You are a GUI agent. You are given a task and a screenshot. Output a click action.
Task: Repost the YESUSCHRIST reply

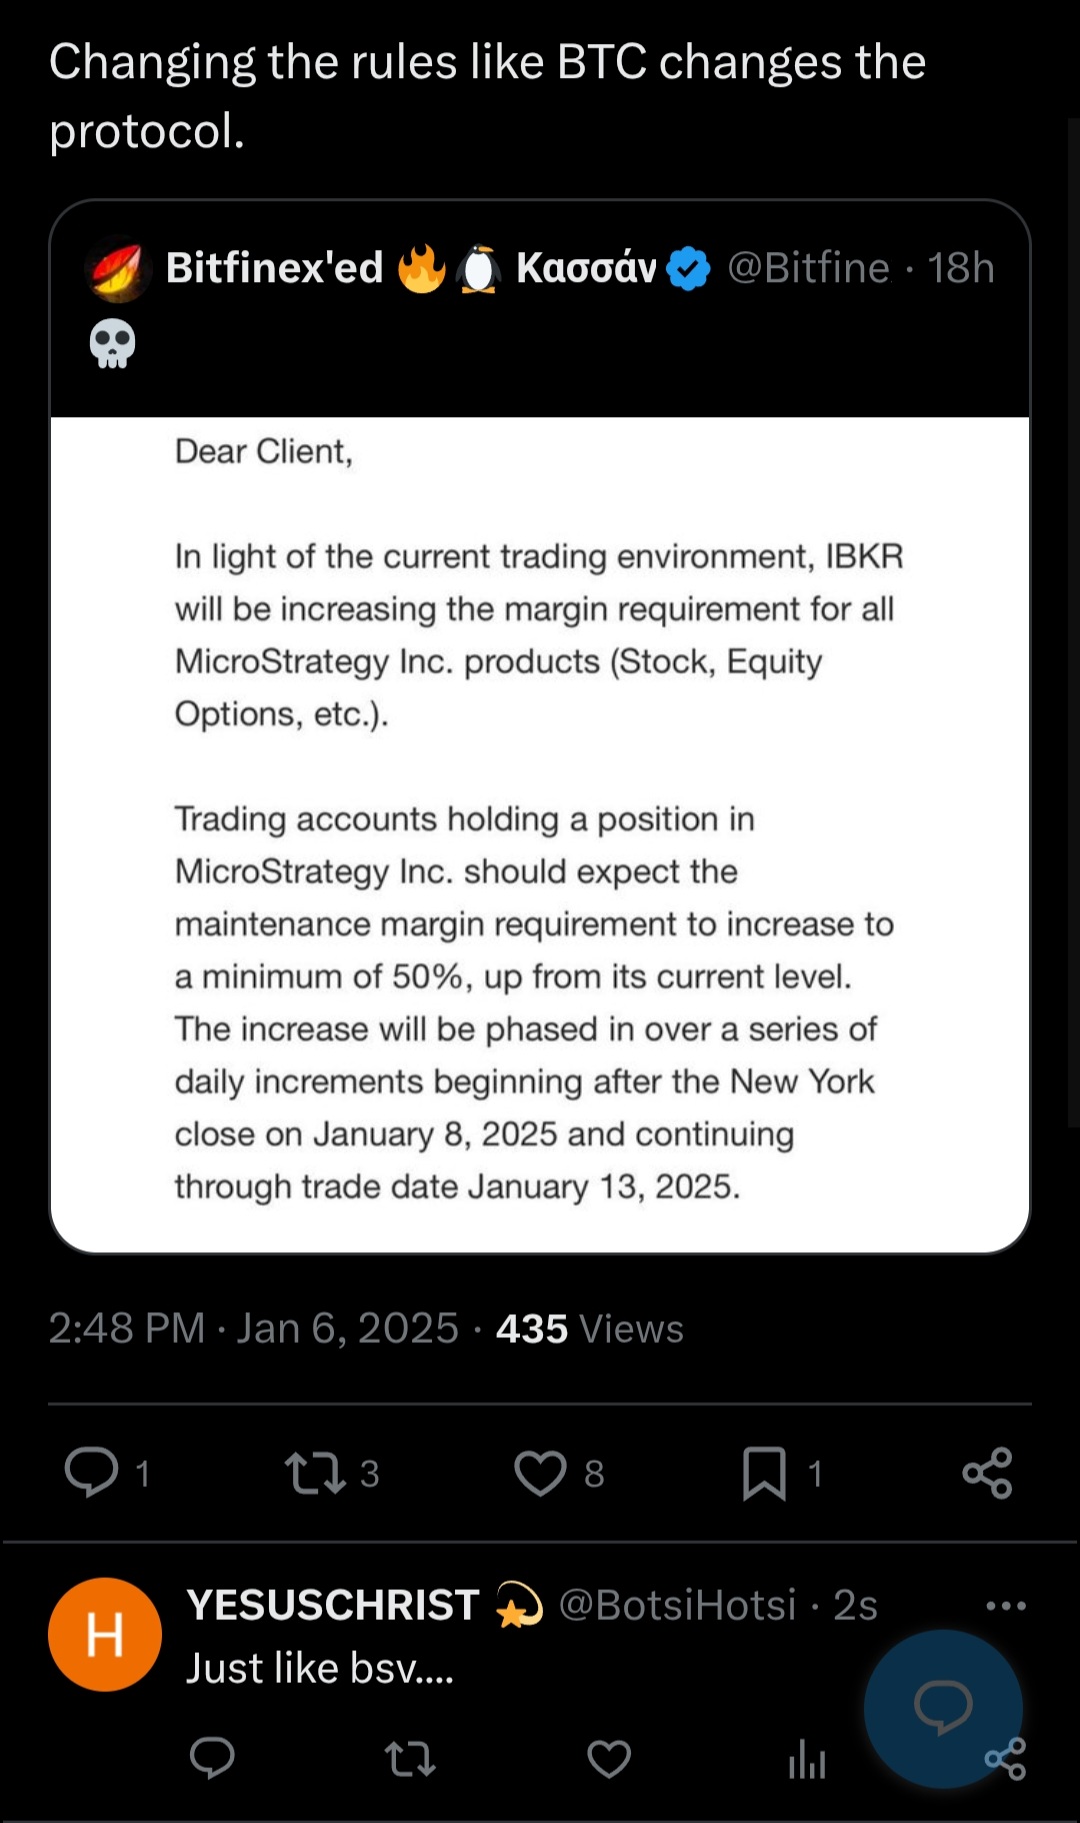[x=410, y=1758]
